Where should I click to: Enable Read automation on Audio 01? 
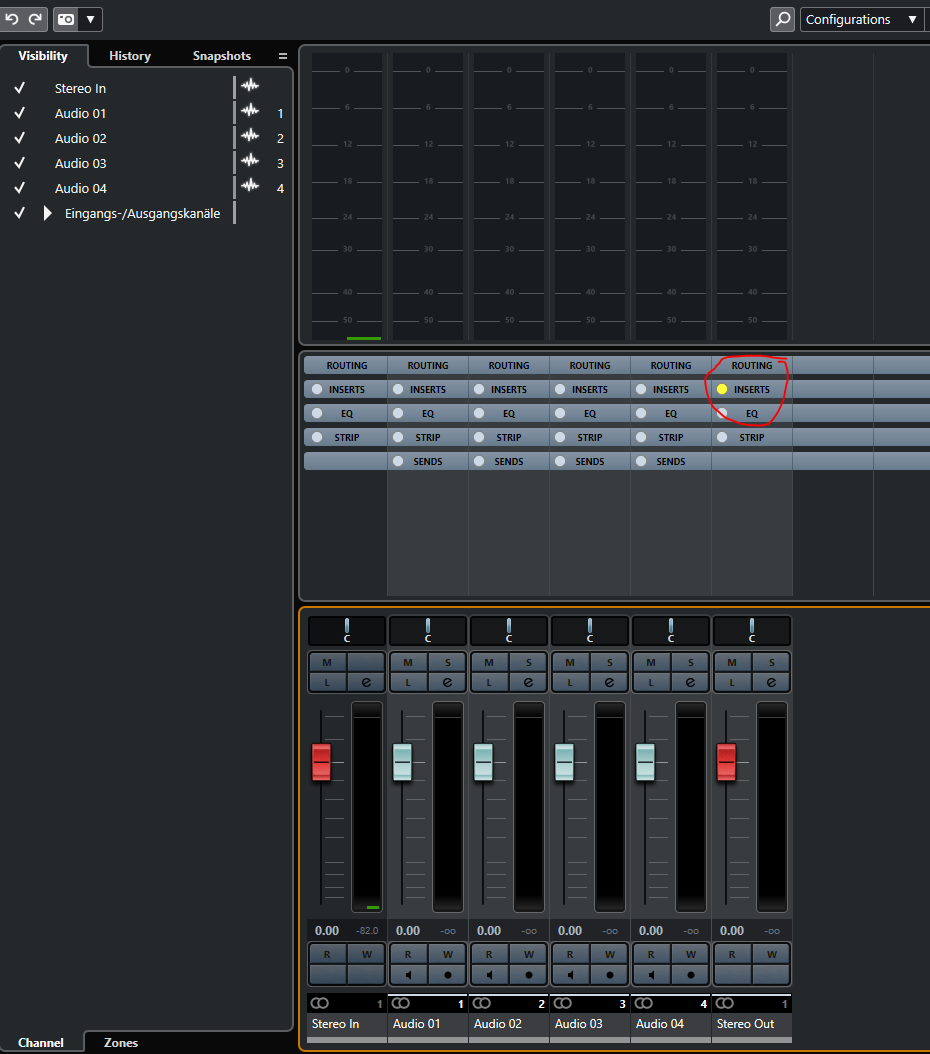click(408, 954)
